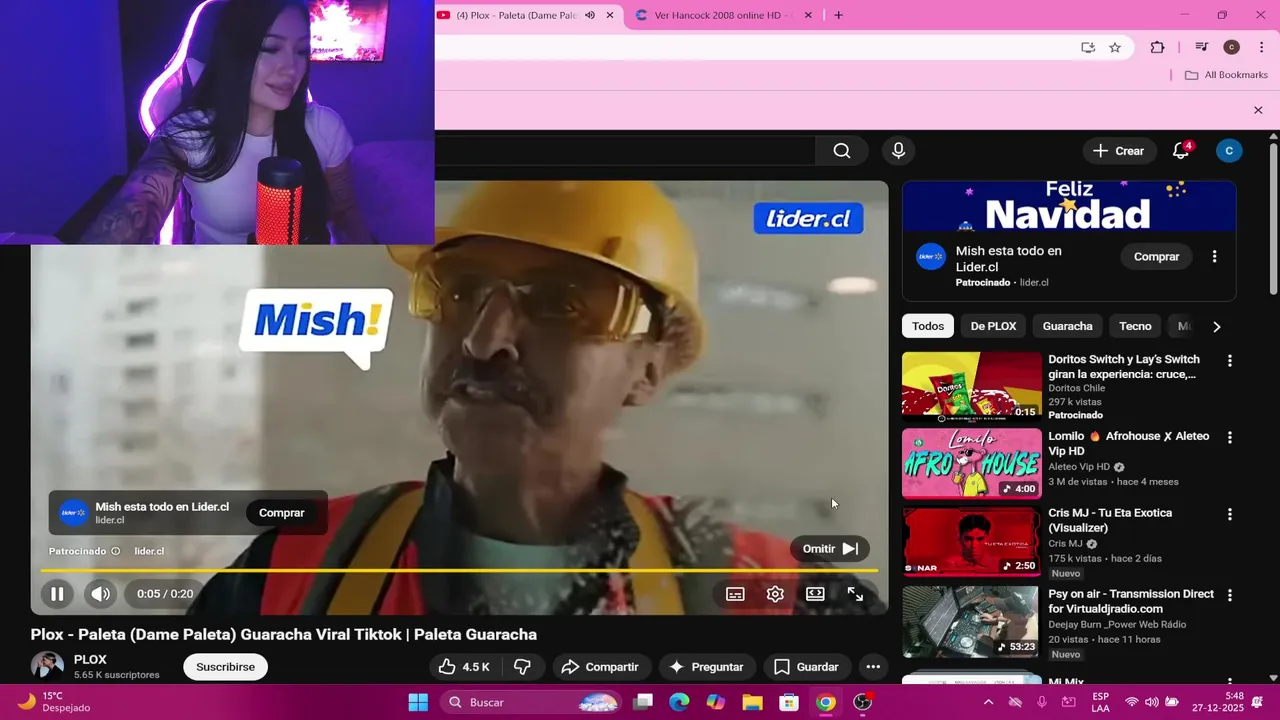Open the Chrome three-dot menu
Image resolution: width=1280 pixels, height=720 pixels.
[1261, 47]
